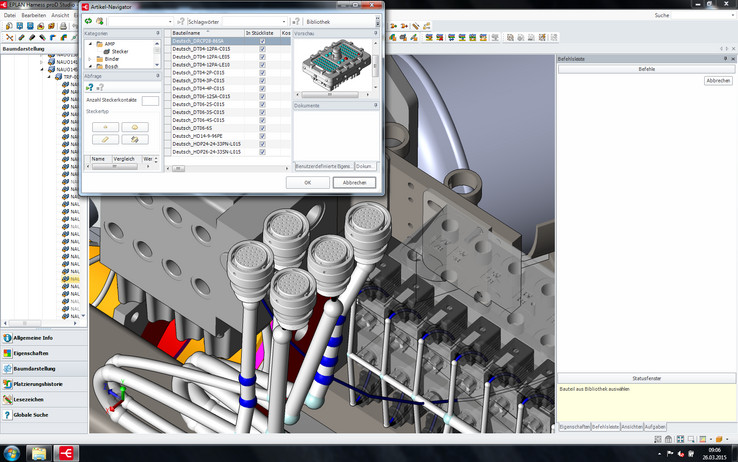Screen dimensions: 738x462
Task: Sort by Bauteilname column header
Action: click(x=208, y=33)
